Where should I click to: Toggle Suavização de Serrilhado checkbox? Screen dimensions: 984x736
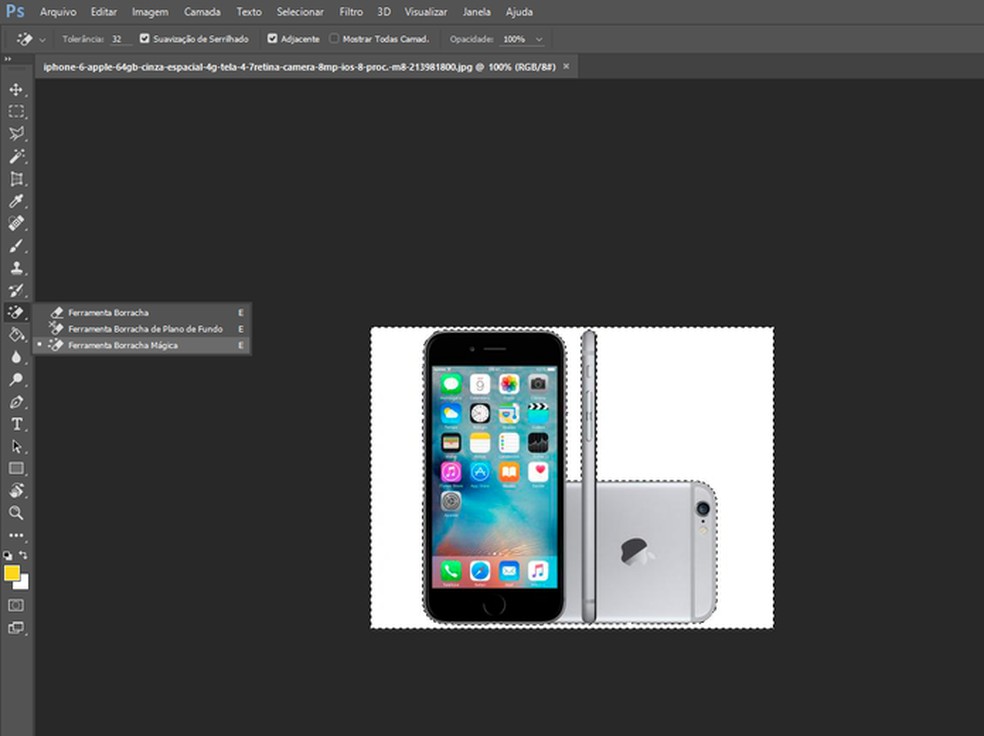tap(145, 39)
